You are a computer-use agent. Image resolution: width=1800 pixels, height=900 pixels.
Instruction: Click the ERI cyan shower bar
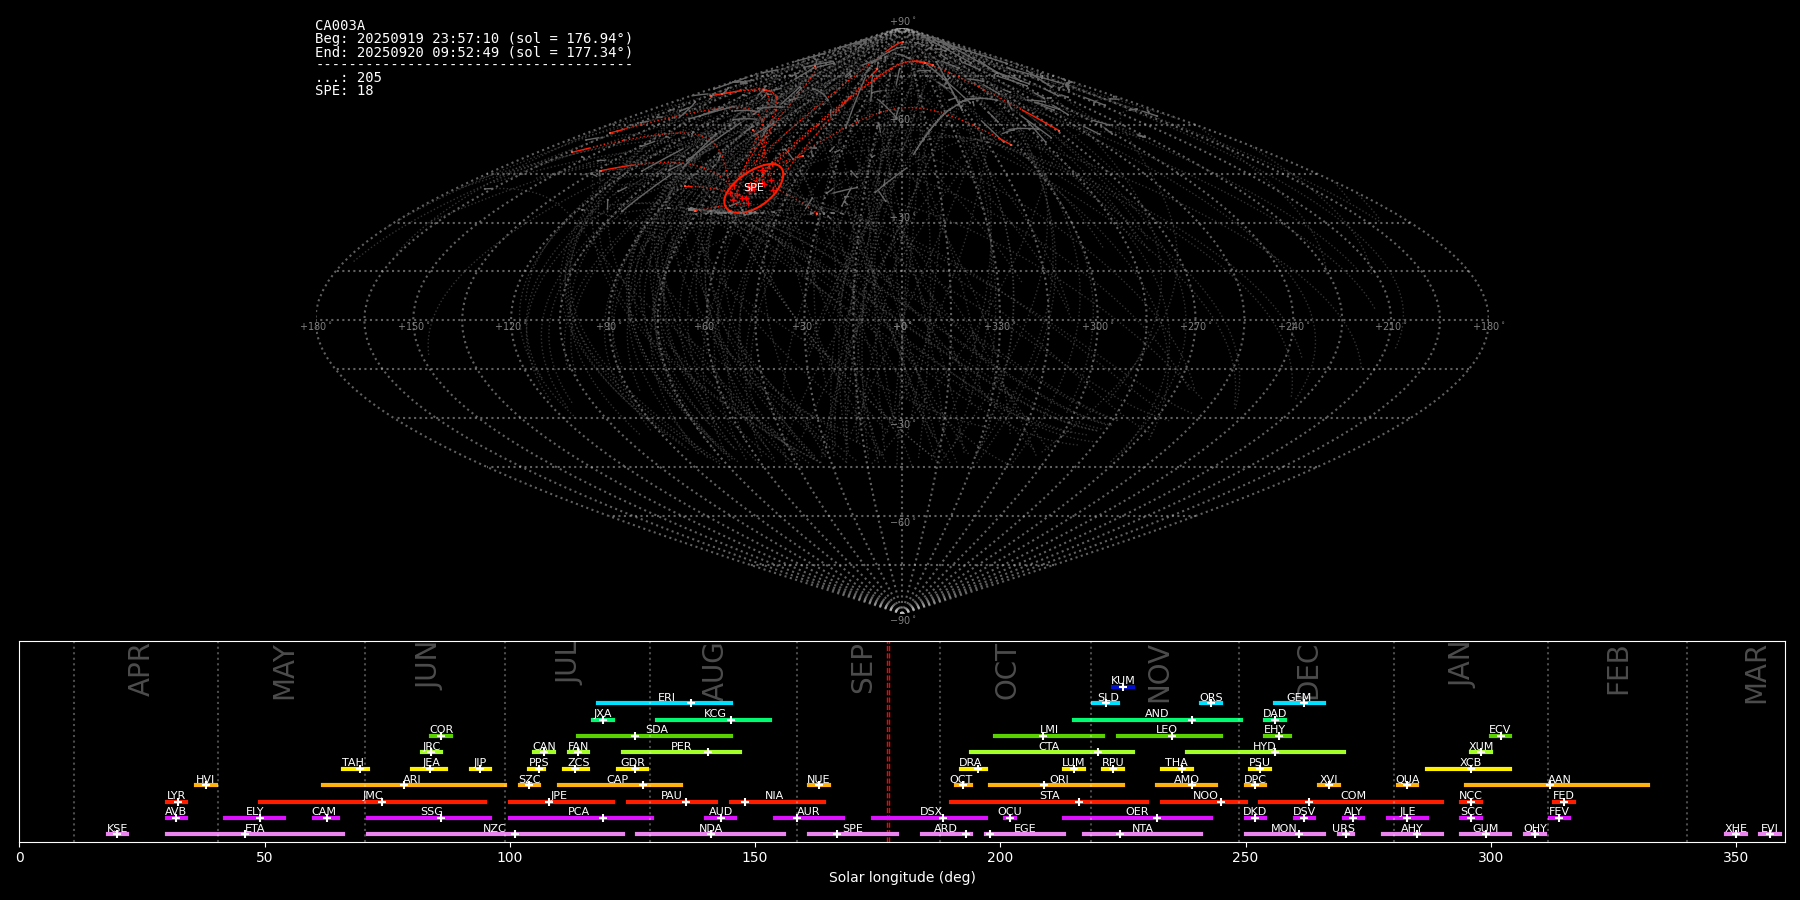(x=664, y=703)
